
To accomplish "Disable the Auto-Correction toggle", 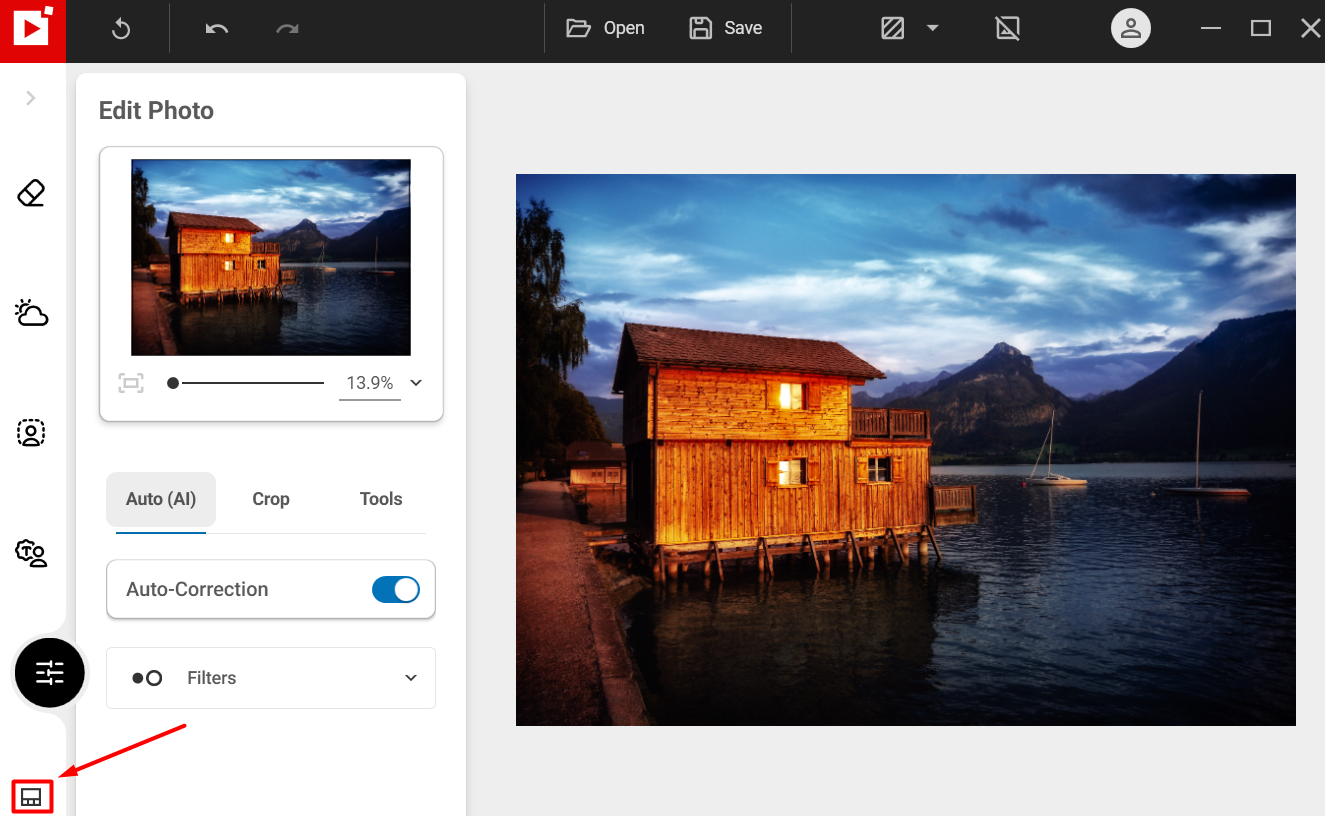I will [x=396, y=590].
